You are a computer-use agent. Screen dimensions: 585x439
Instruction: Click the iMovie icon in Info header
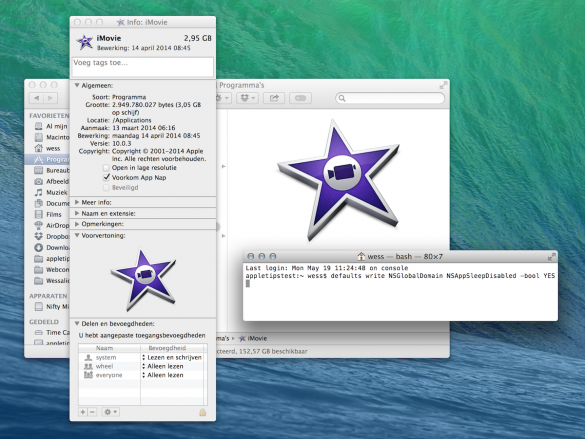coord(85,42)
